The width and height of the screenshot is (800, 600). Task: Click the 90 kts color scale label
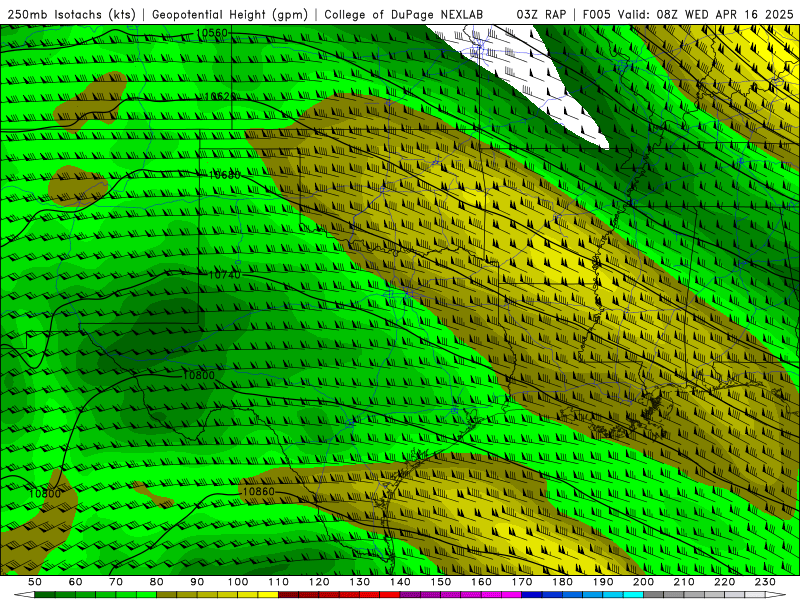click(197, 582)
